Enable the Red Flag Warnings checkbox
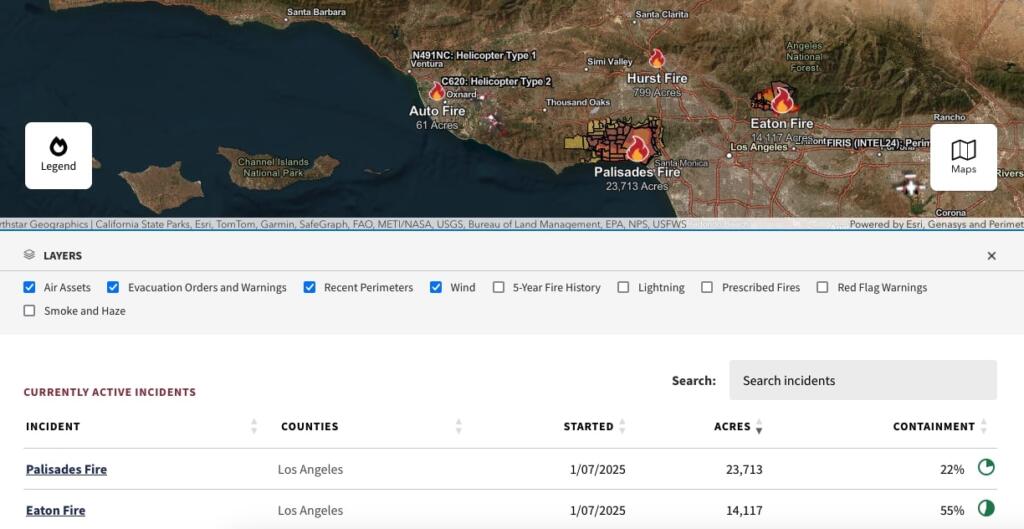 [822, 287]
